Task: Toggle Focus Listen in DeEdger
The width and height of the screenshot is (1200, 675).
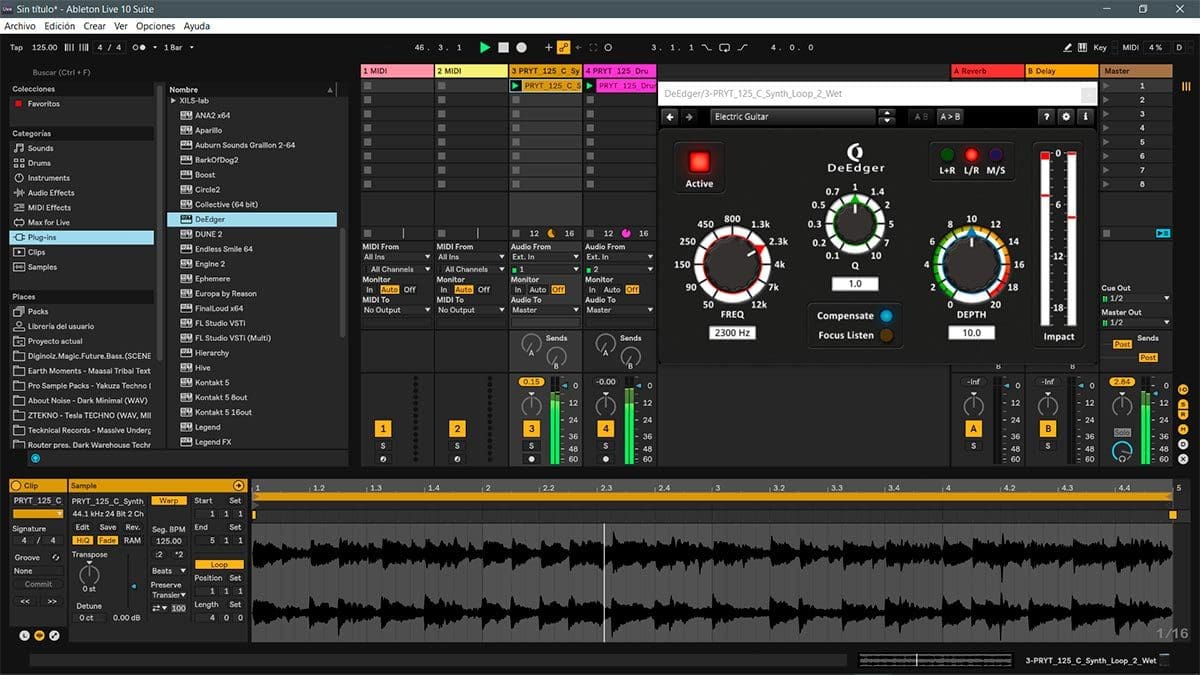Action: 886,336
